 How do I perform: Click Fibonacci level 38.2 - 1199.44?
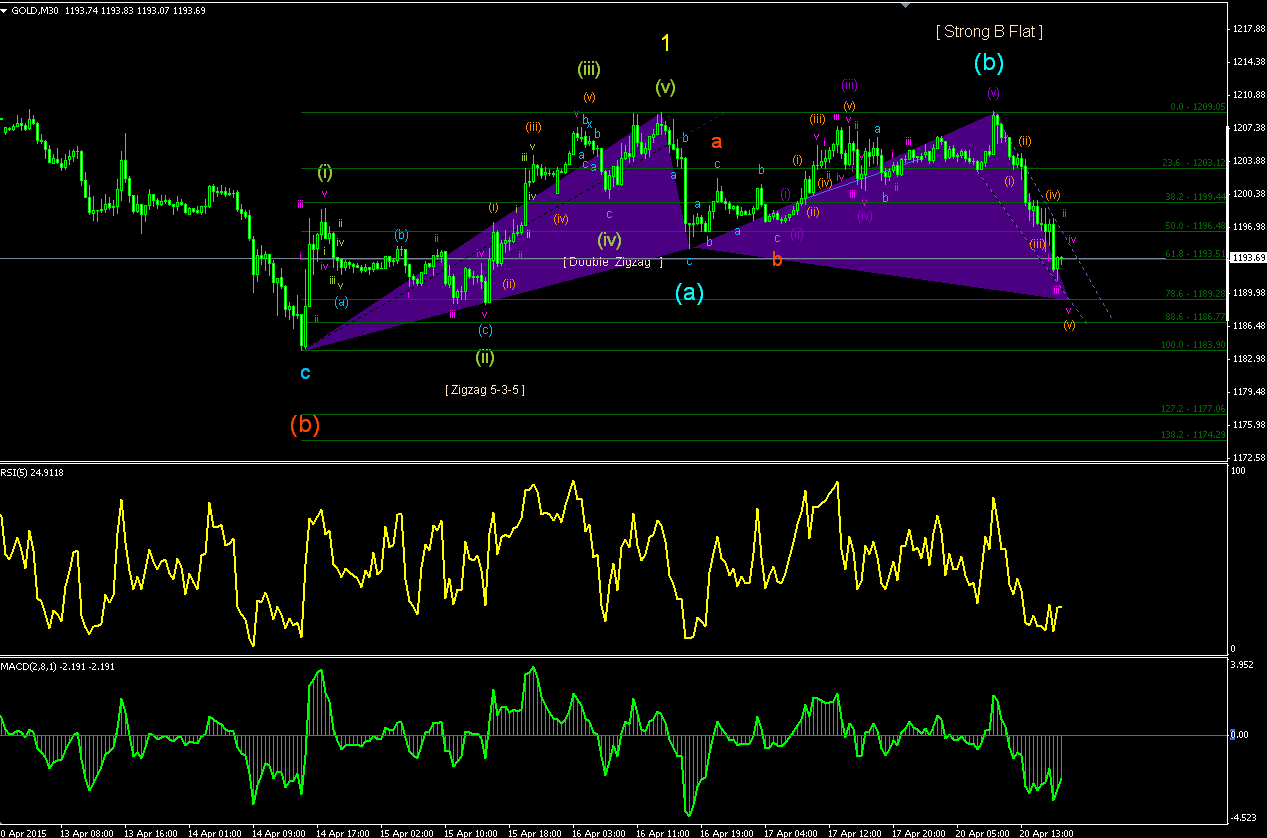coord(1194,197)
